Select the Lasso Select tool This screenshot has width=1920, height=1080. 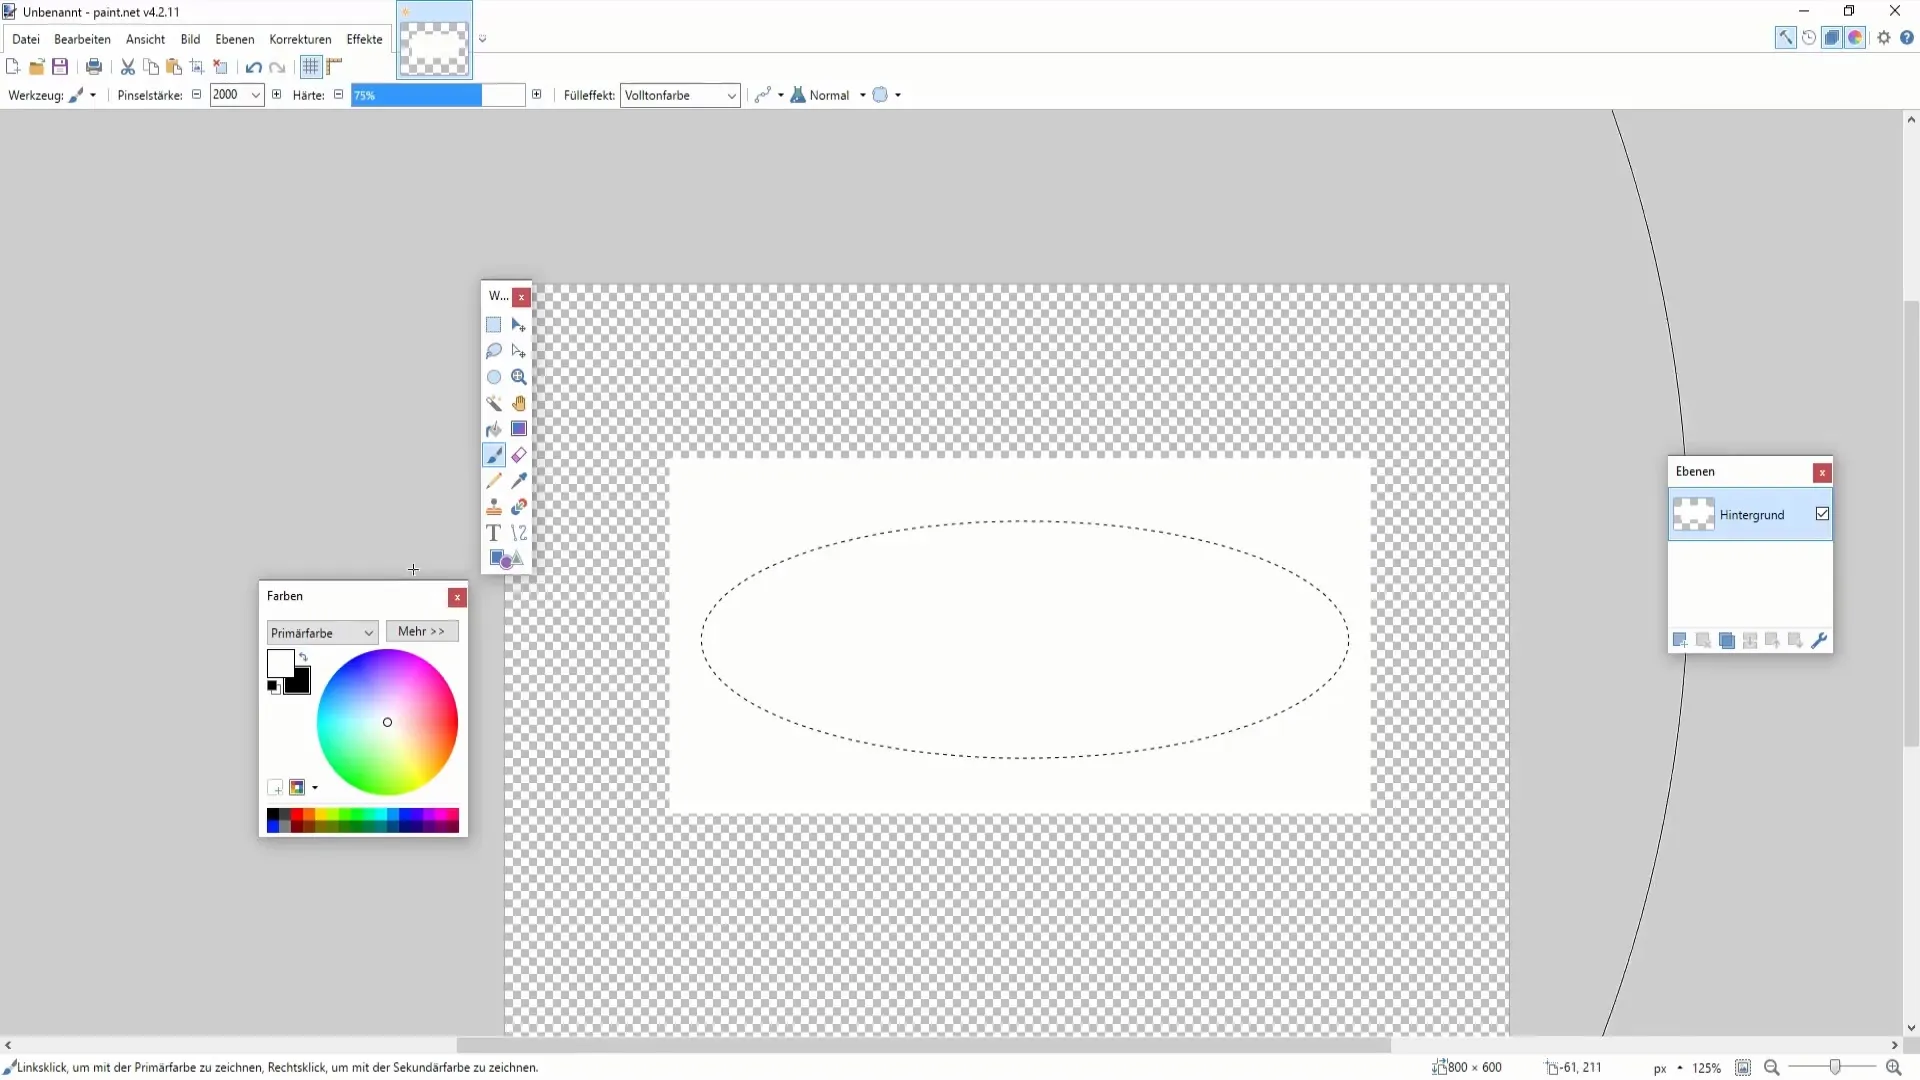click(x=494, y=351)
